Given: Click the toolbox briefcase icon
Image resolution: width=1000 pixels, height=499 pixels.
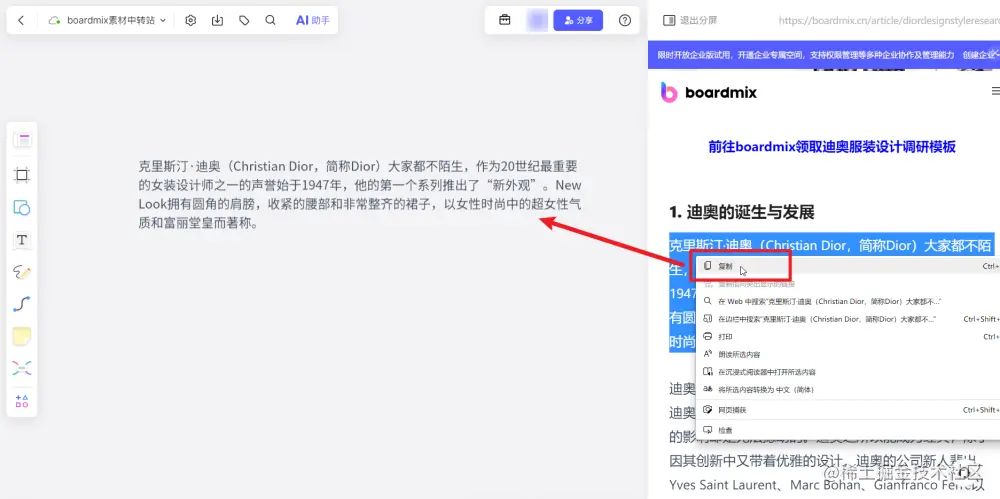Looking at the screenshot, I should point(504,20).
